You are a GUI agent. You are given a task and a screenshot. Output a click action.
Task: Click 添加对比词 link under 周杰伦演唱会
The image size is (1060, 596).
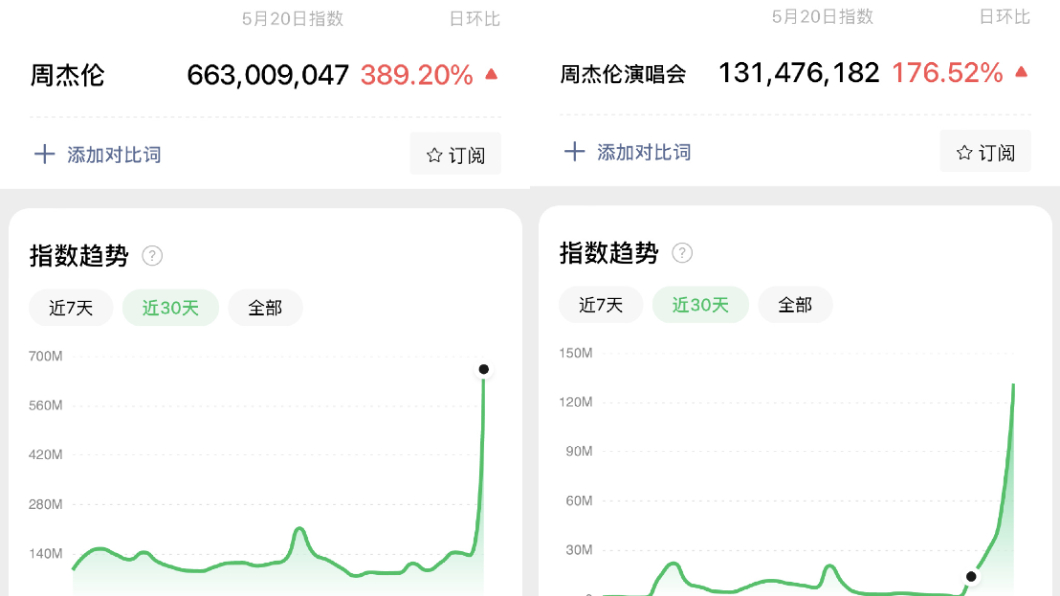pos(644,152)
